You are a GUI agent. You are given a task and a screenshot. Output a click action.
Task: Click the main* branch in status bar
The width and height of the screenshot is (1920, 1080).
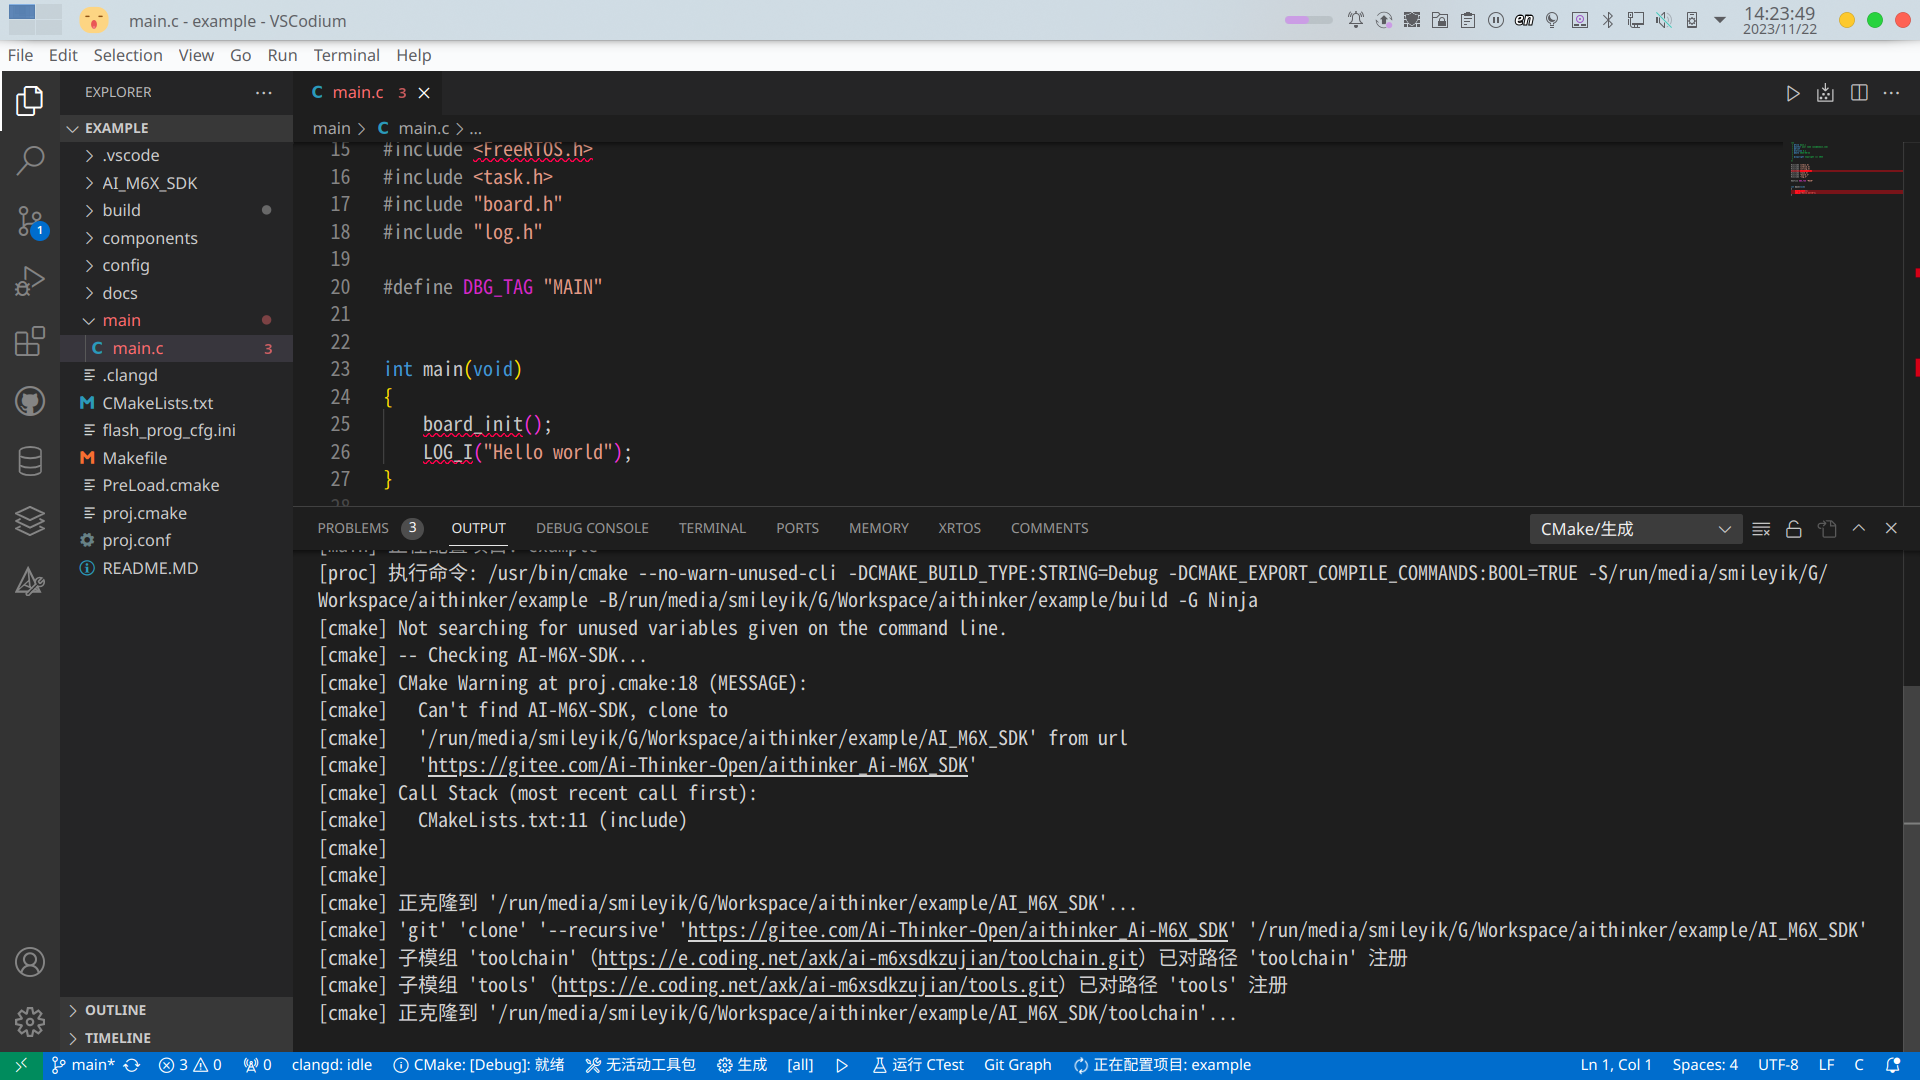click(x=83, y=1066)
